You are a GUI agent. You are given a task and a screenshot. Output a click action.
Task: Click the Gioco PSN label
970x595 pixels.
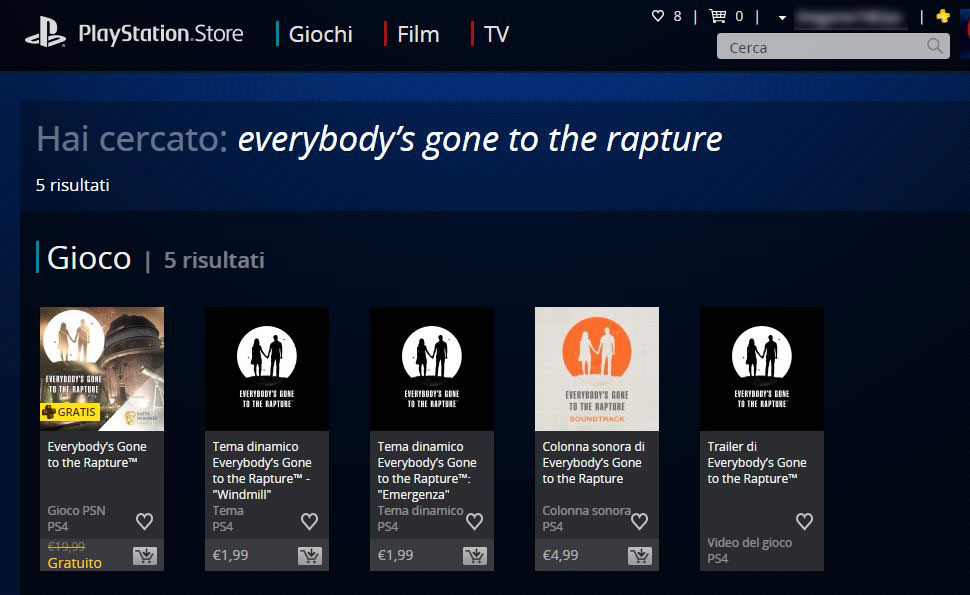(76, 511)
